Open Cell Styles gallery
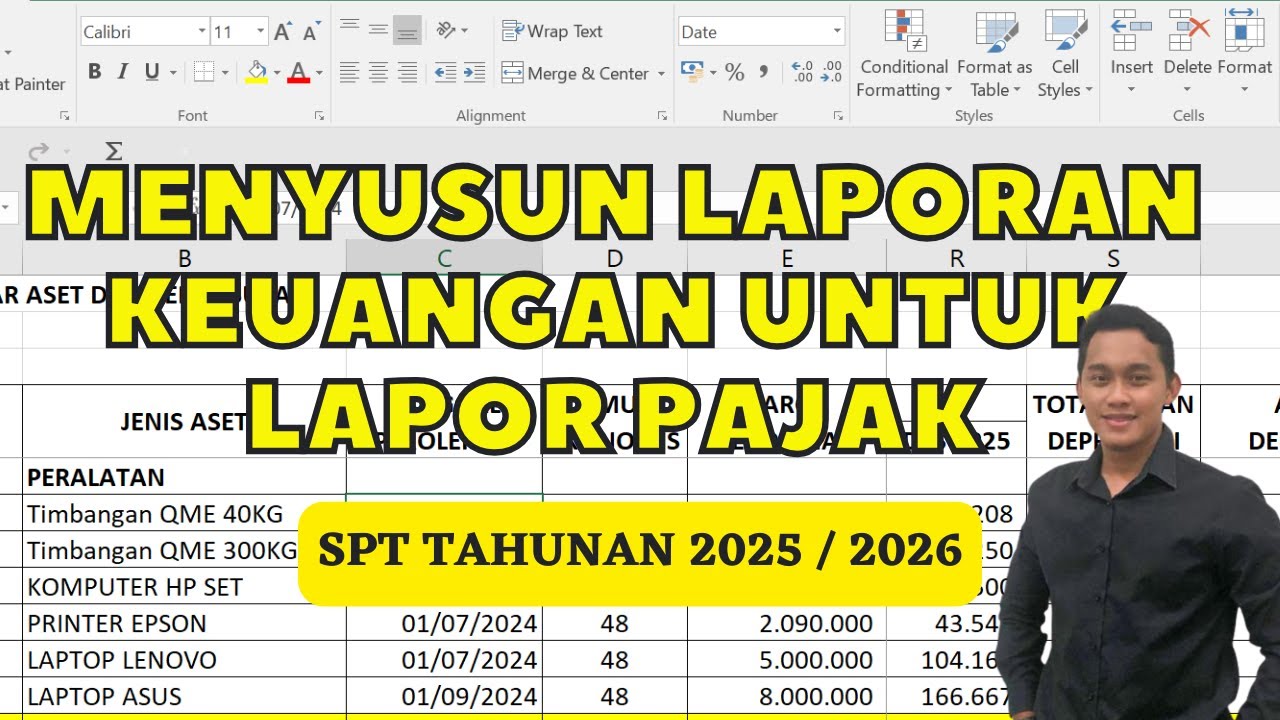Screen dimensions: 1280x720 coord(1065,54)
